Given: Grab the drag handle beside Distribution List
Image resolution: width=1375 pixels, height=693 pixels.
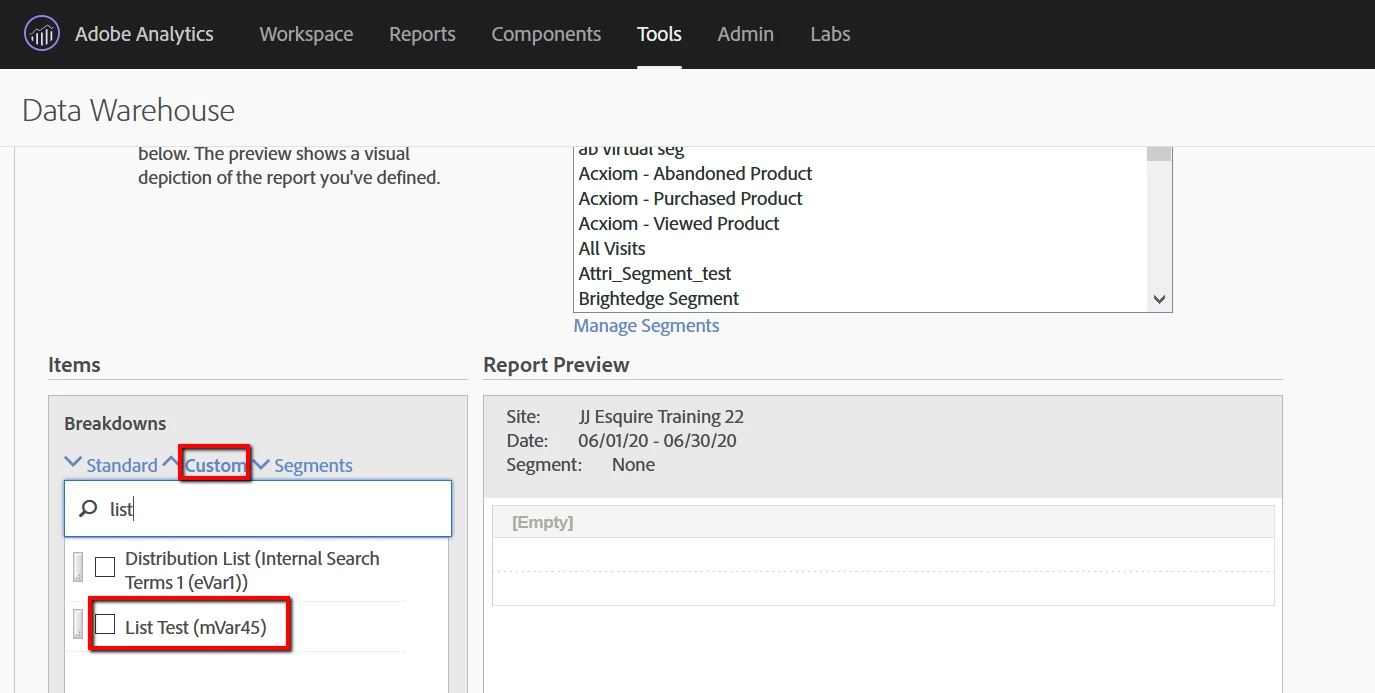Looking at the screenshot, I should point(78,567).
